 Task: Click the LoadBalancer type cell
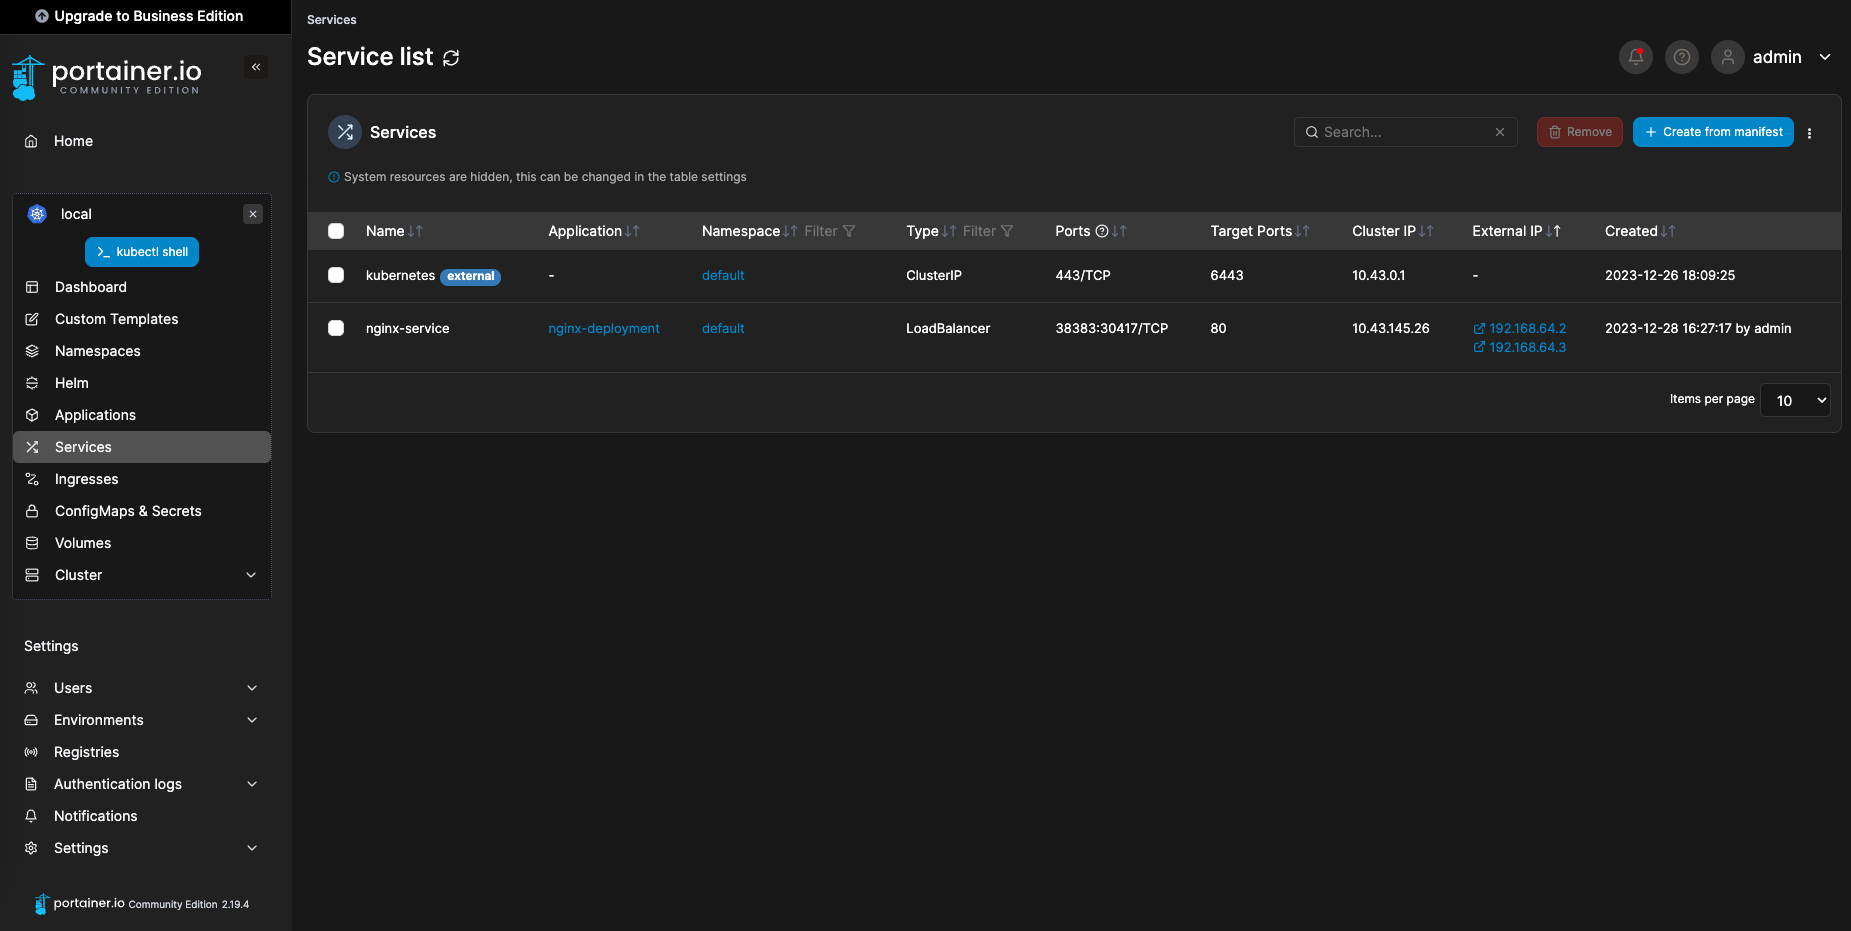(x=948, y=328)
